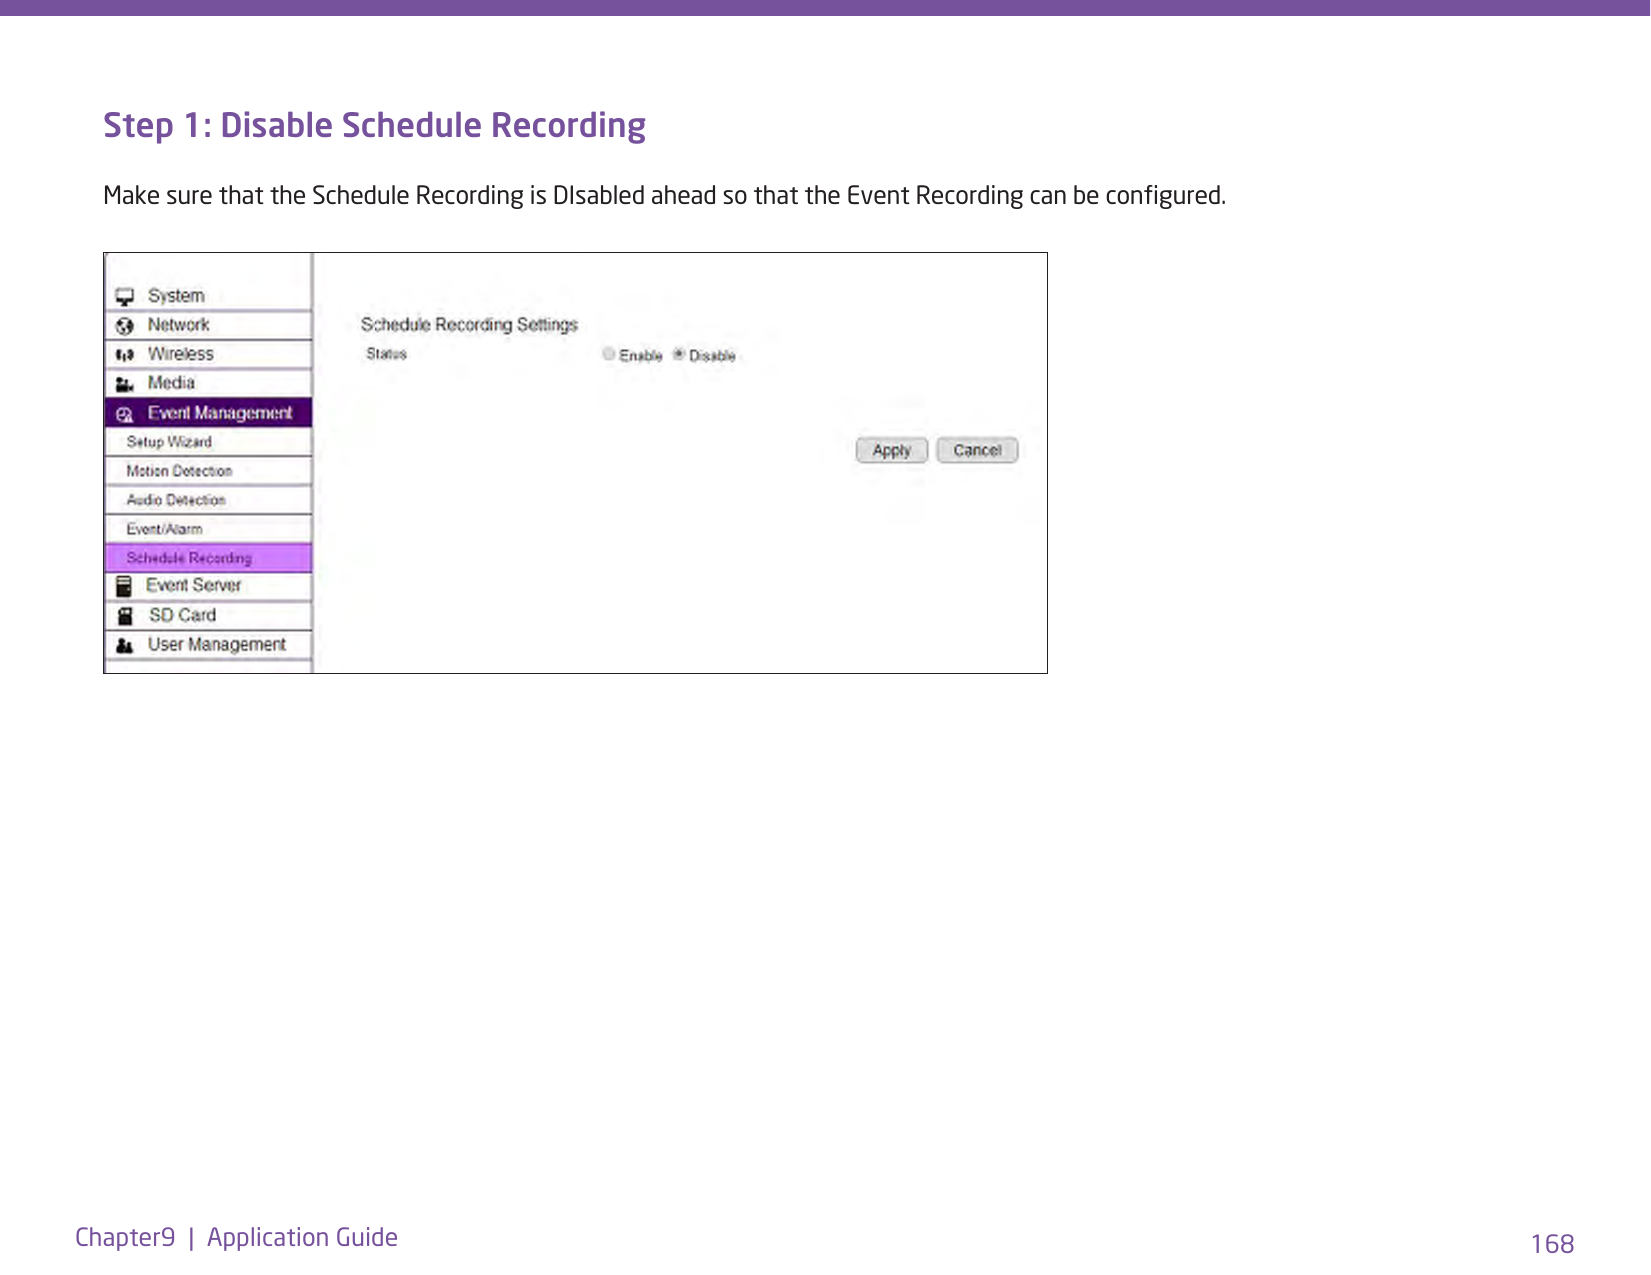Click the Event Management magnifier icon
This screenshot has width=1651, height=1275.
click(x=125, y=414)
